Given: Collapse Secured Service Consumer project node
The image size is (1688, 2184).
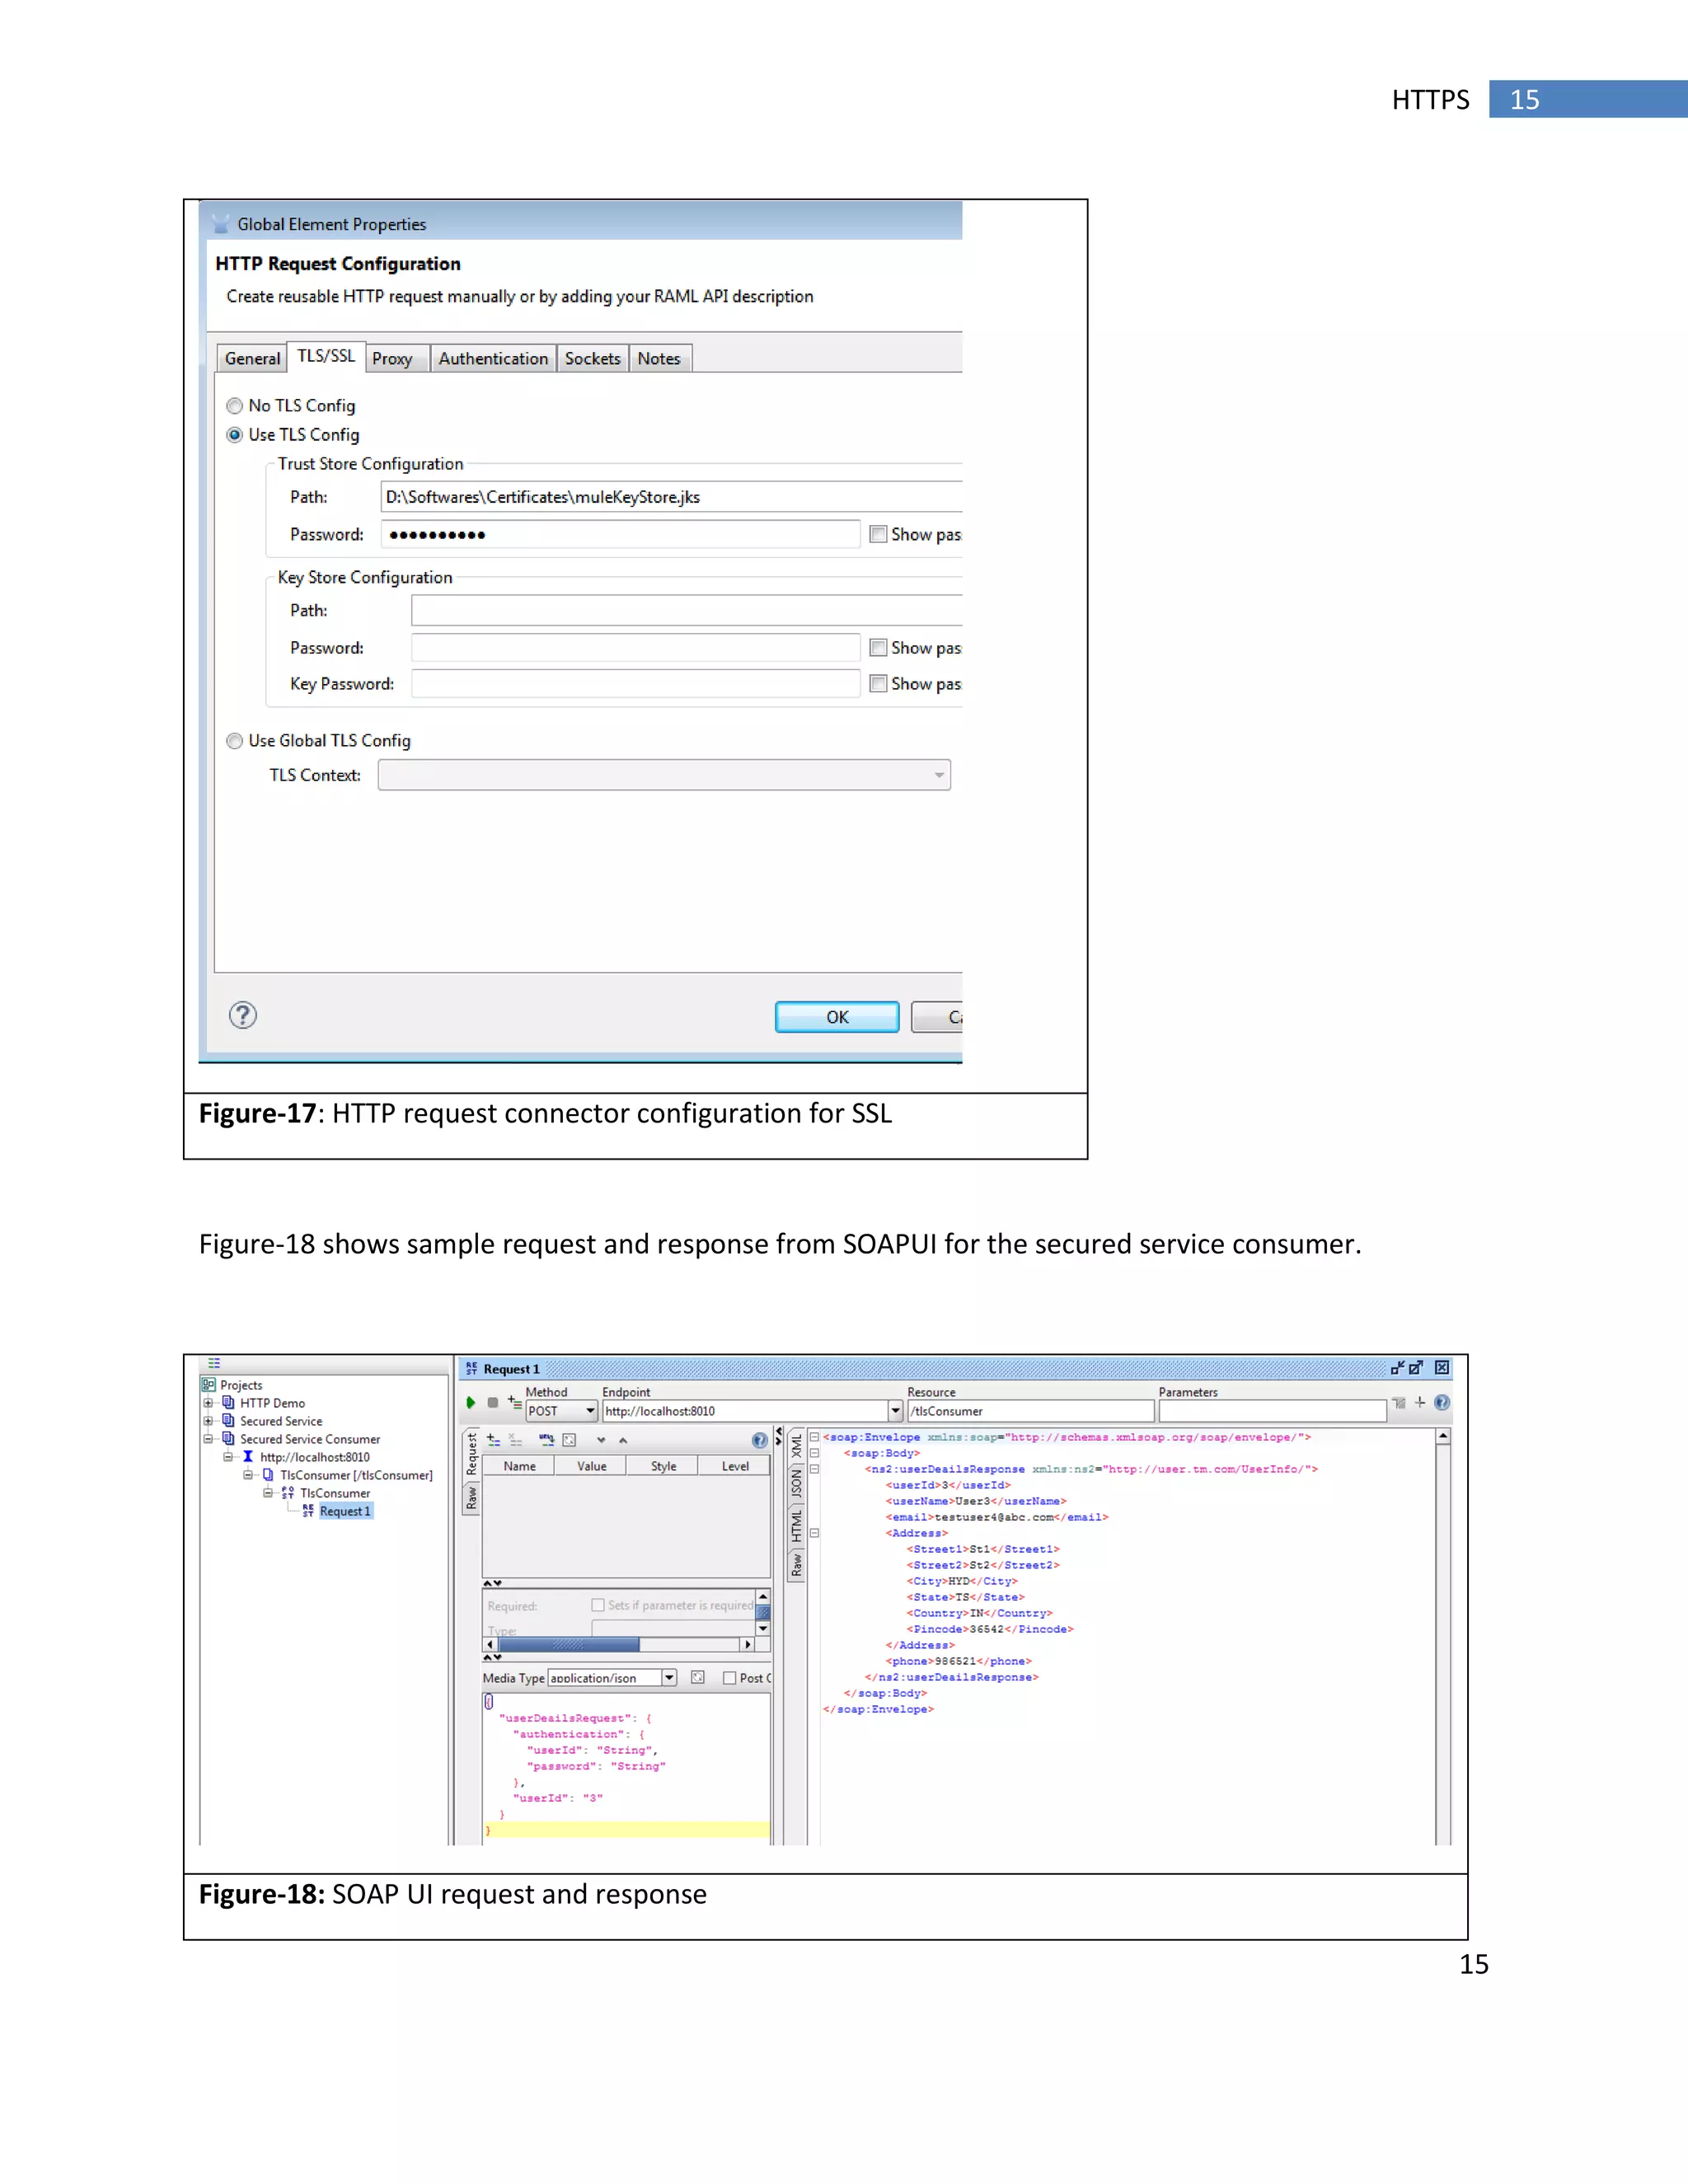Looking at the screenshot, I should coord(208,1439).
